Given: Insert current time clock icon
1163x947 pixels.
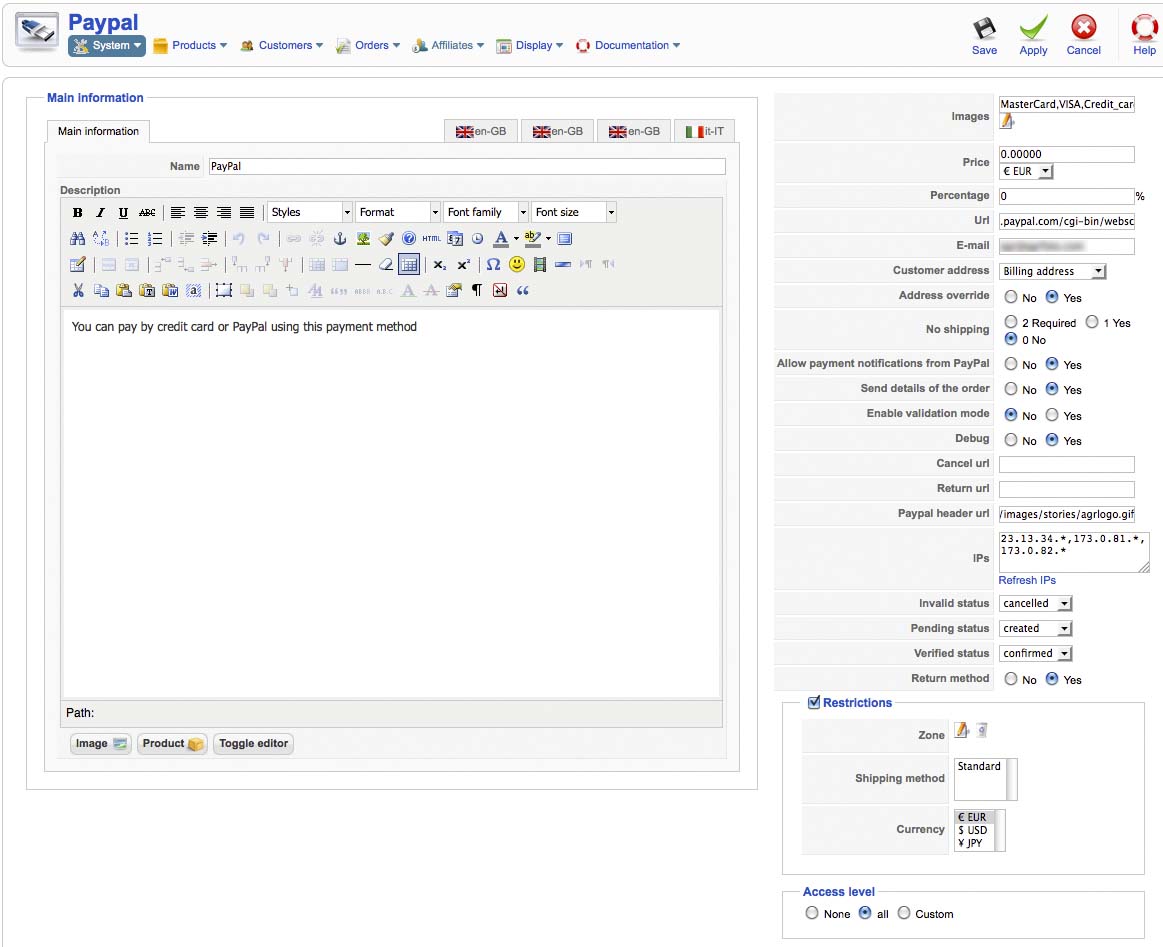Looking at the screenshot, I should (478, 239).
